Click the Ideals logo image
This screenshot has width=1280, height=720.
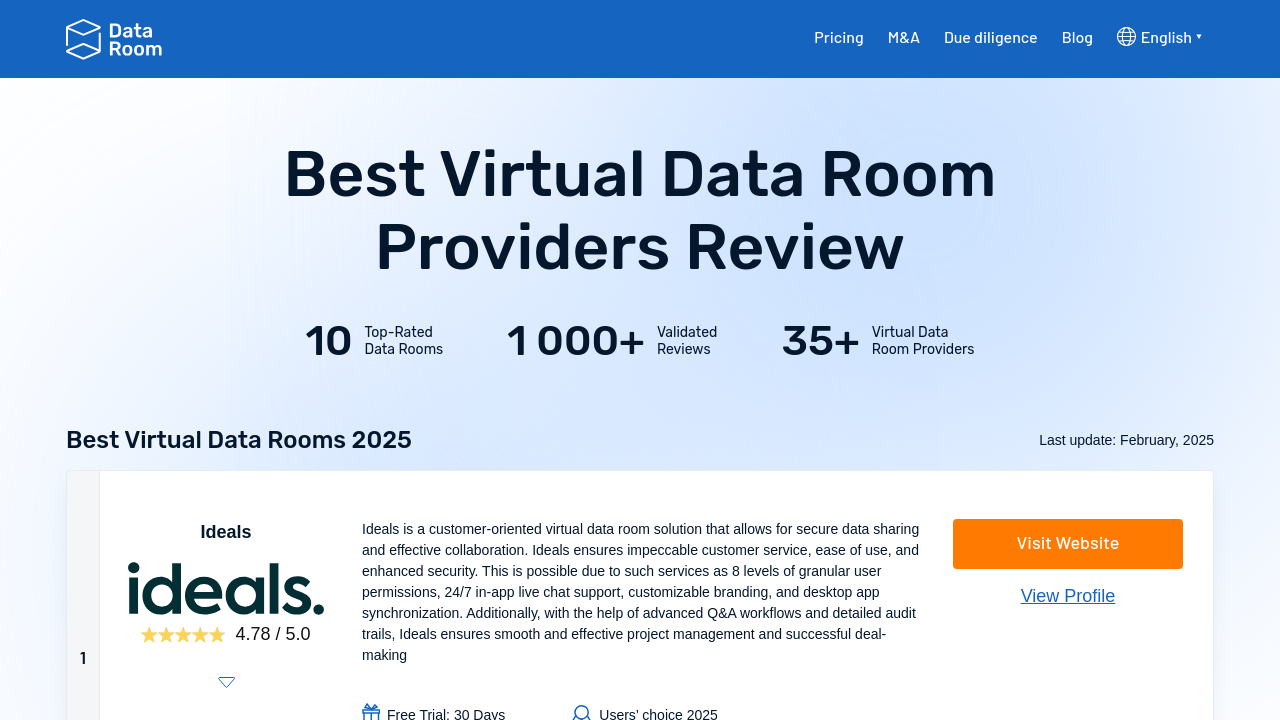pyautogui.click(x=226, y=588)
